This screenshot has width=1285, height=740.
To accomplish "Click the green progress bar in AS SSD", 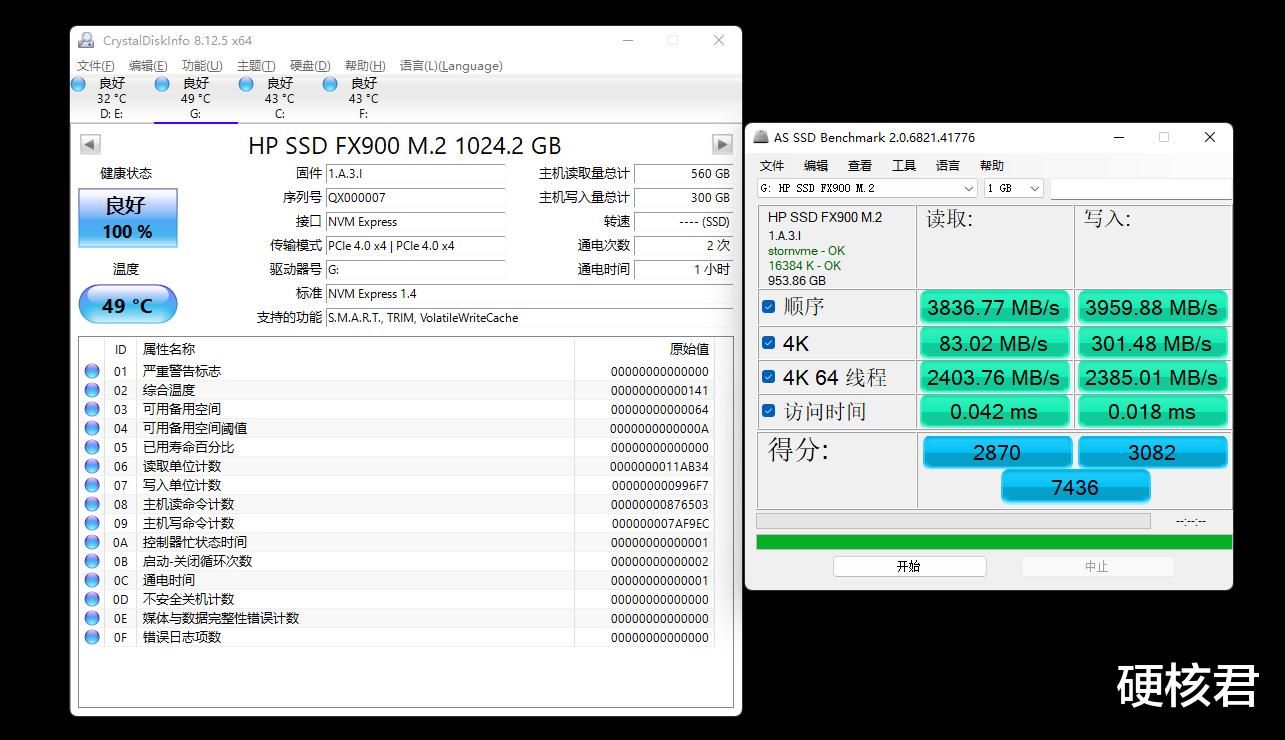I will tap(994, 540).
